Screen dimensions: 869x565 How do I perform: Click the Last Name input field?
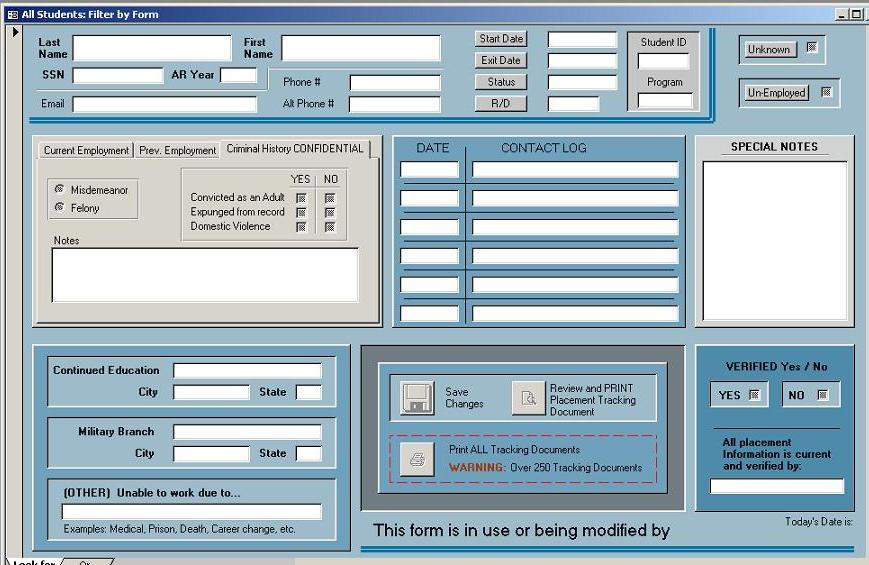(x=152, y=48)
